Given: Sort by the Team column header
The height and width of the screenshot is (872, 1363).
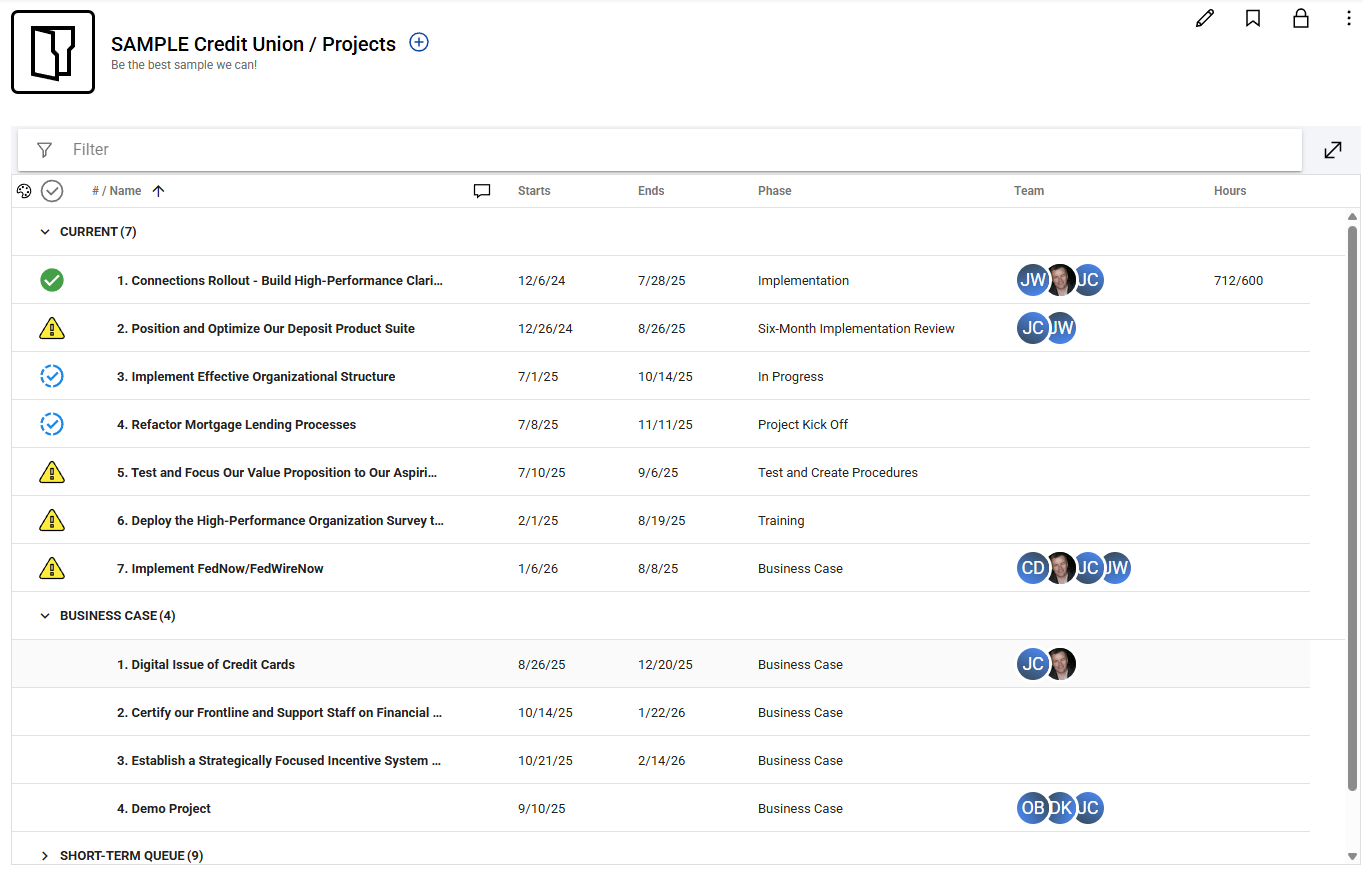Looking at the screenshot, I should 1029,191.
